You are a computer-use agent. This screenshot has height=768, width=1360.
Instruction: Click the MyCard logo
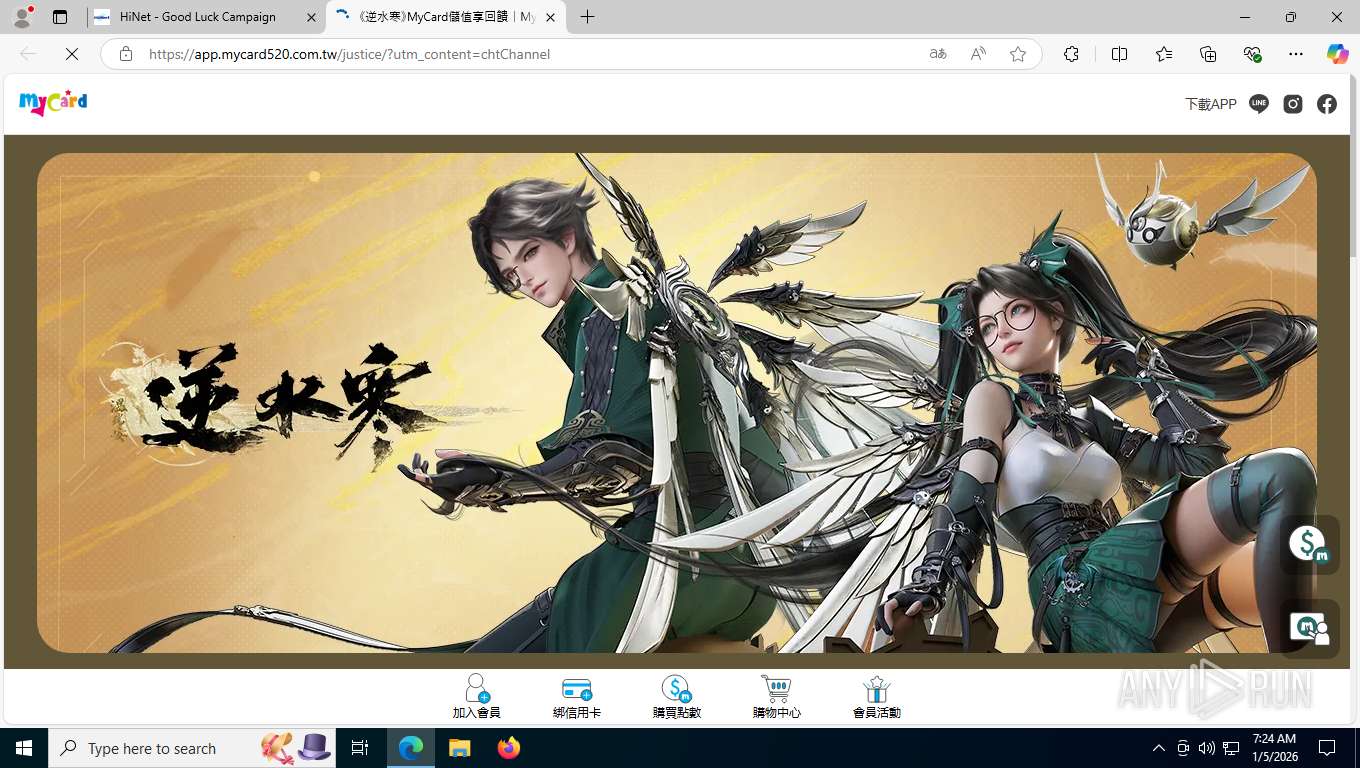(x=53, y=102)
